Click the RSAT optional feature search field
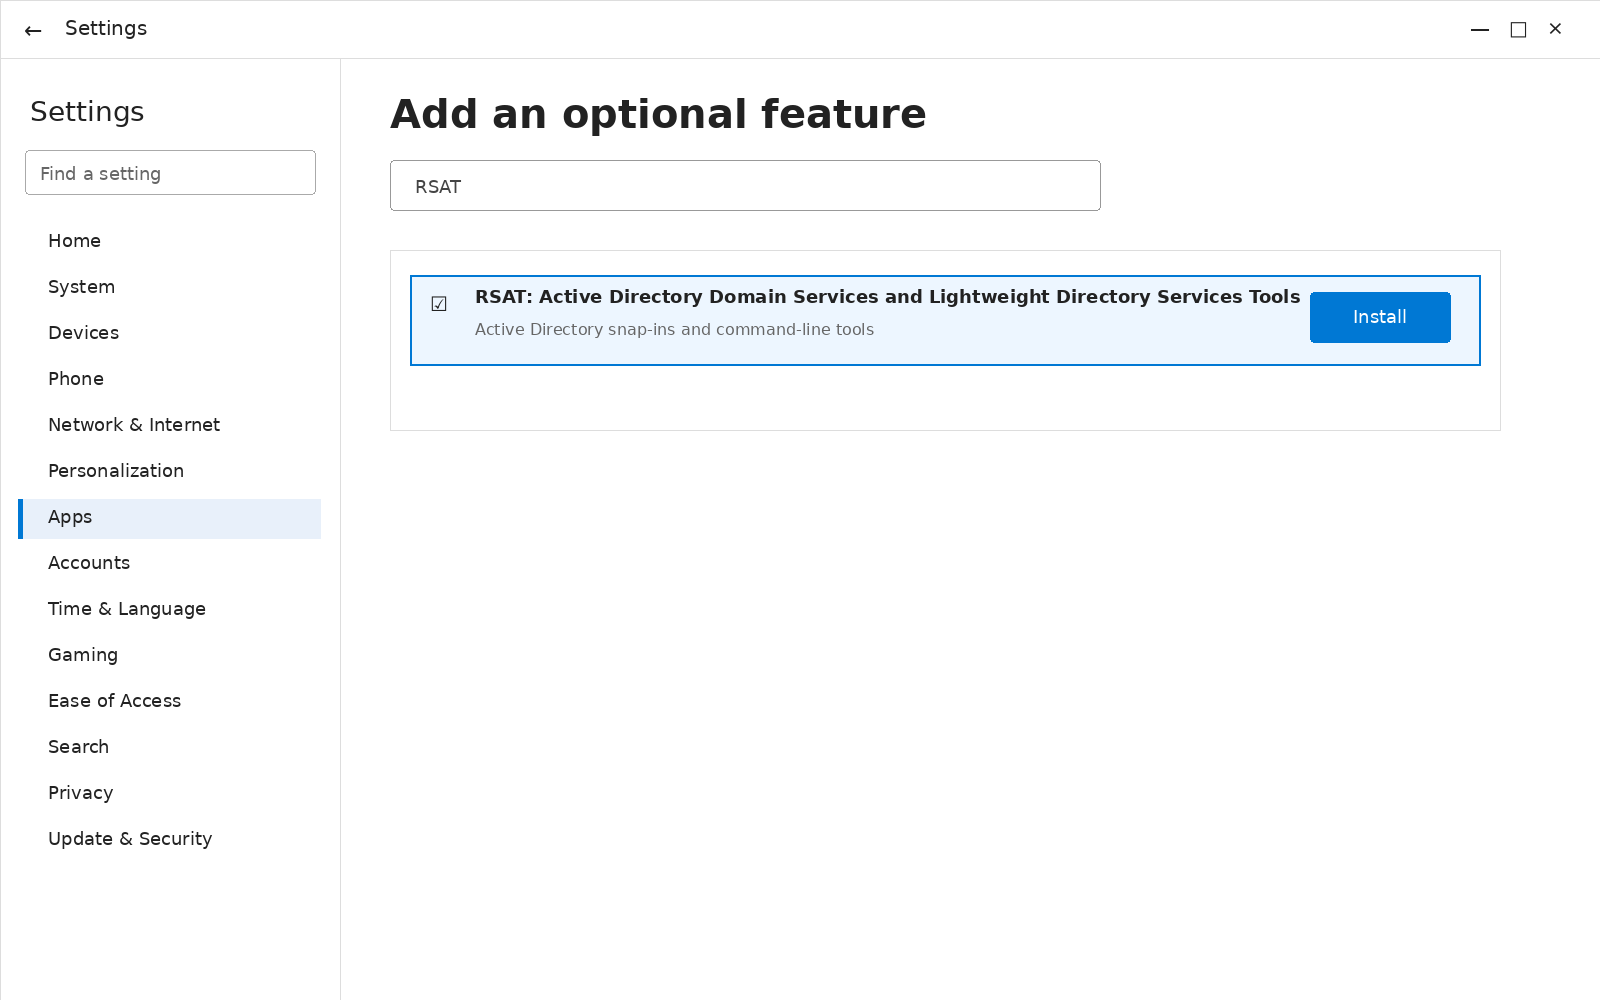 (745, 186)
